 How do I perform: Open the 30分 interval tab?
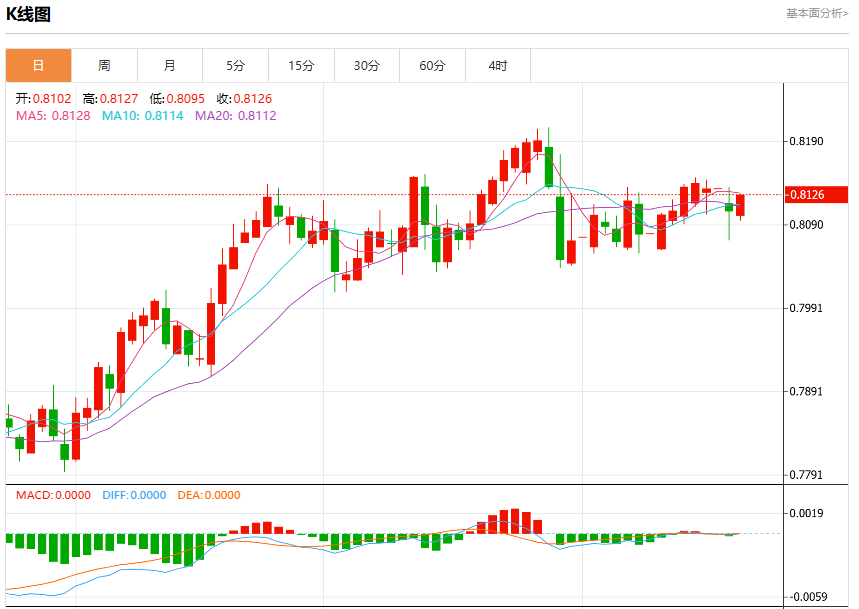(366, 66)
